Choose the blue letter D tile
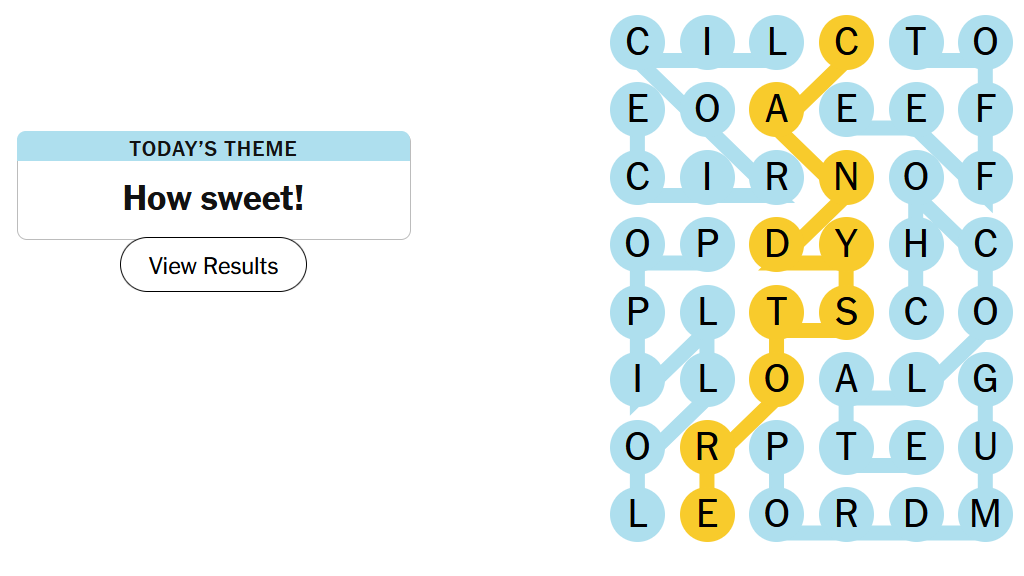1024x576 pixels. click(x=916, y=514)
